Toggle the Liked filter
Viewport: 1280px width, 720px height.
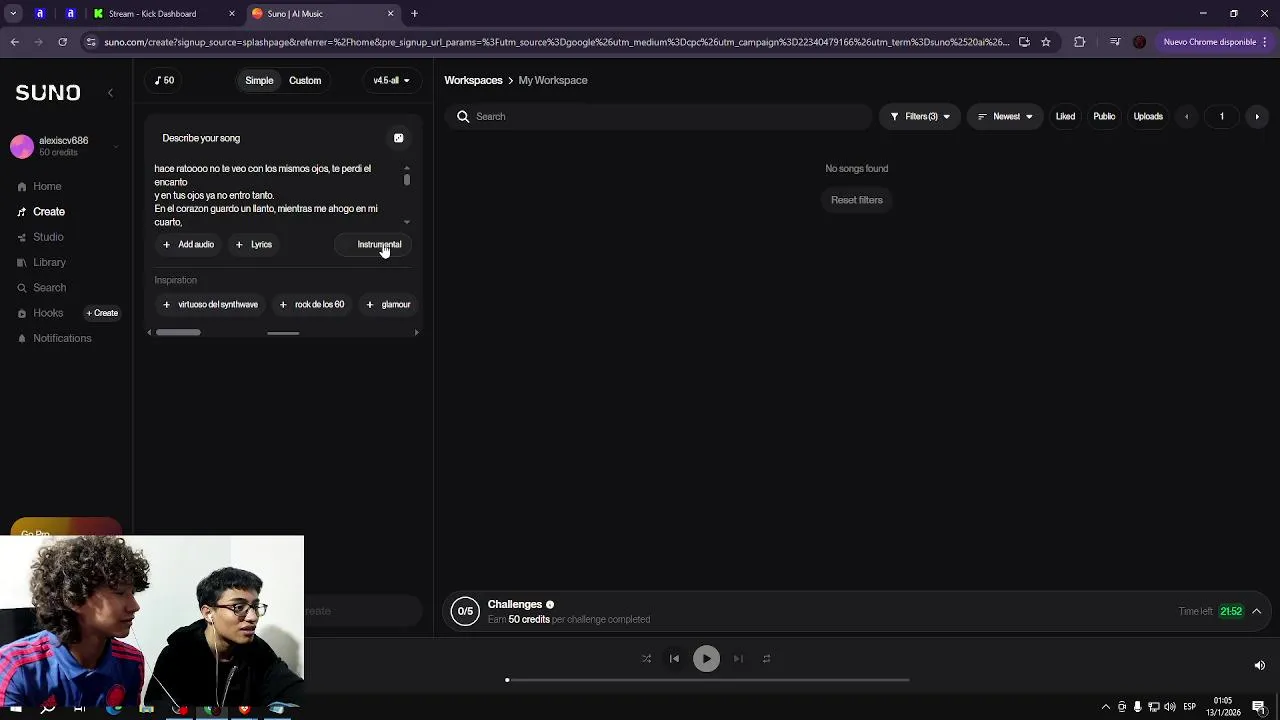[x=1065, y=116]
